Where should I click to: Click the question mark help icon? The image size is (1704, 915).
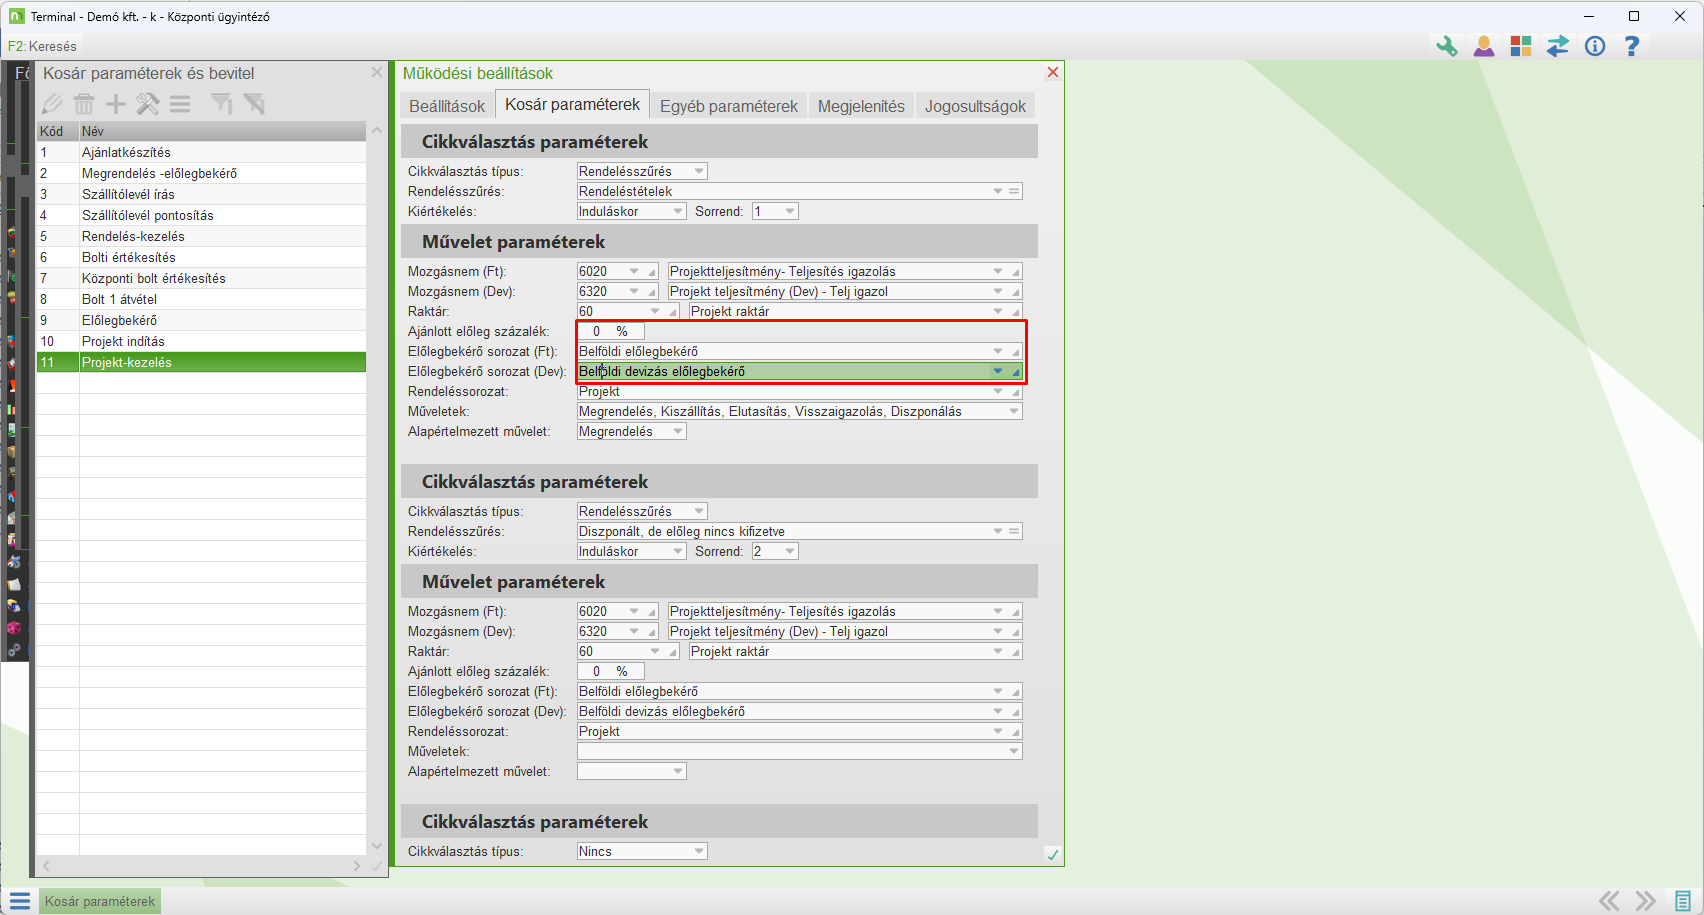(1632, 46)
